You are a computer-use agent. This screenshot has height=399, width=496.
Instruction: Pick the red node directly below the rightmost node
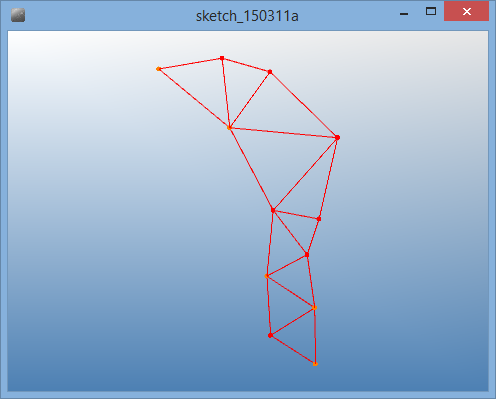pos(319,219)
